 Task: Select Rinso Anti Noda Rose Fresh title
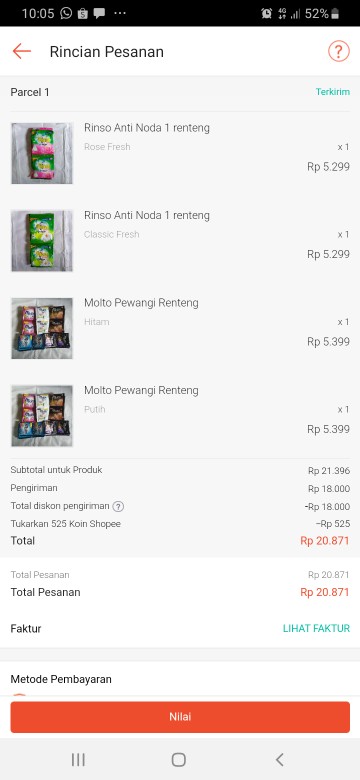click(x=147, y=128)
